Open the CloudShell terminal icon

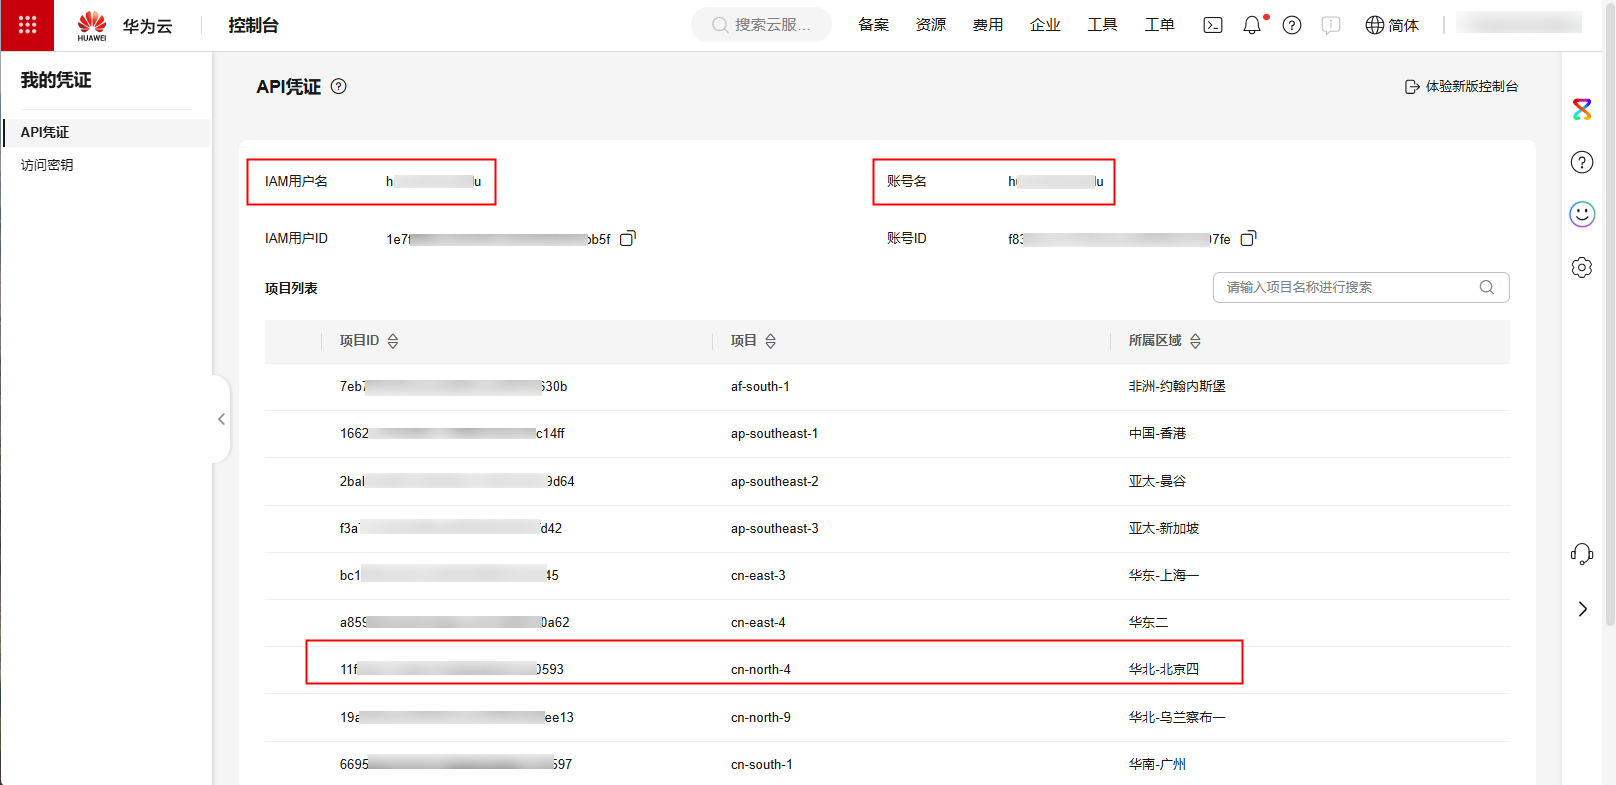(1213, 25)
